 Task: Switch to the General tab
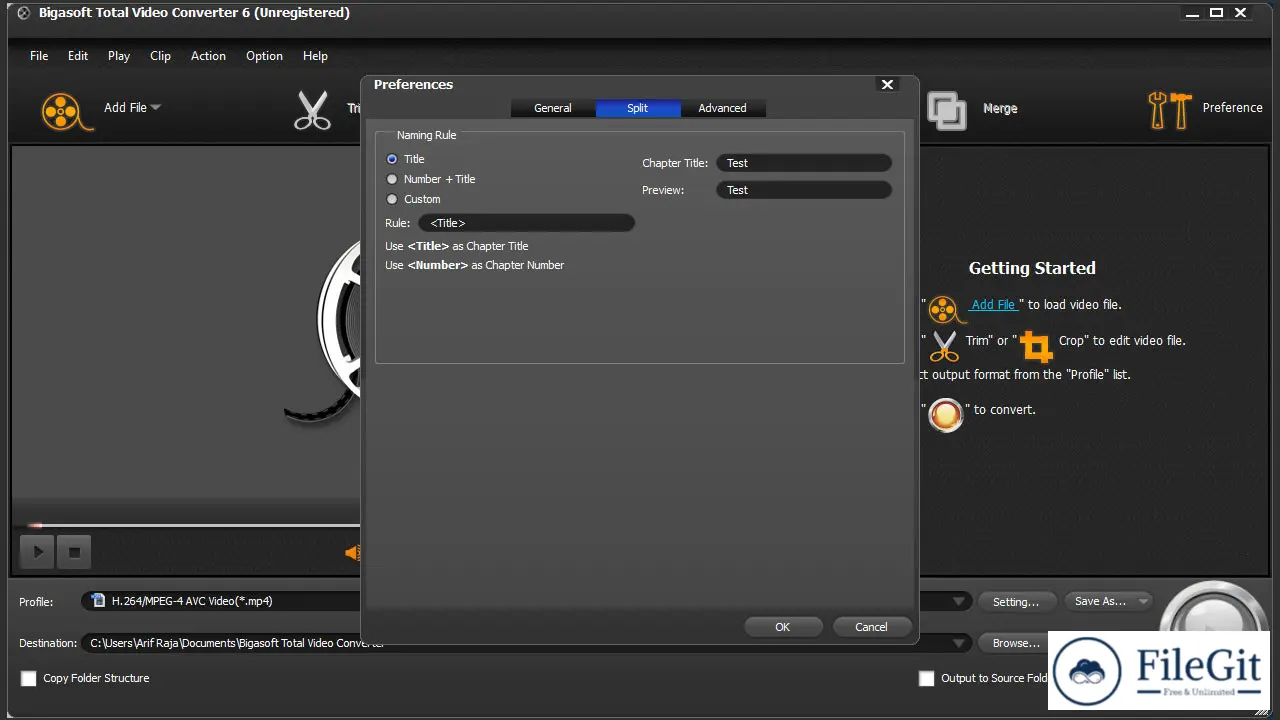(x=553, y=108)
